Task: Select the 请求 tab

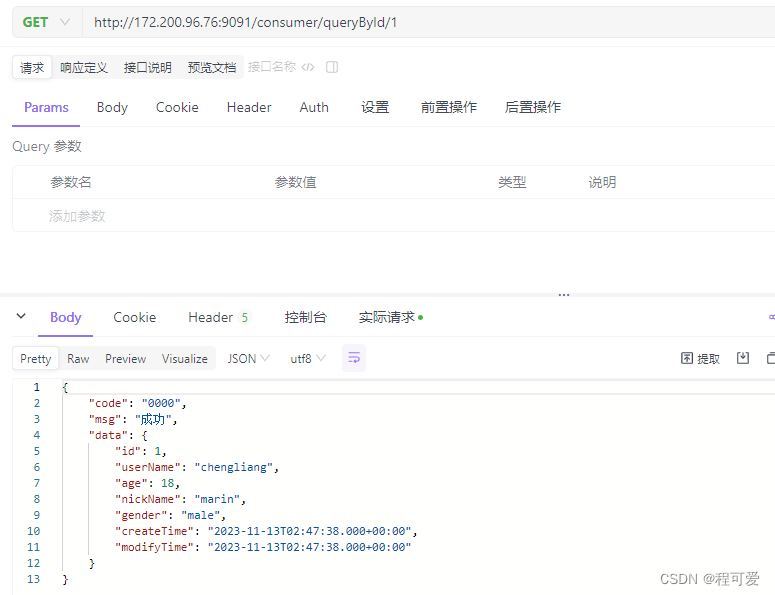Action: point(32,67)
